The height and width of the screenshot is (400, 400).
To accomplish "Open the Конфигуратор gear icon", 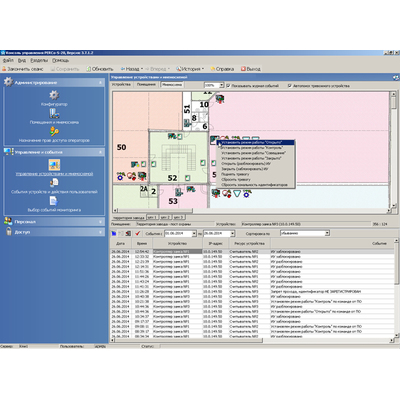I will pos(54,95).
